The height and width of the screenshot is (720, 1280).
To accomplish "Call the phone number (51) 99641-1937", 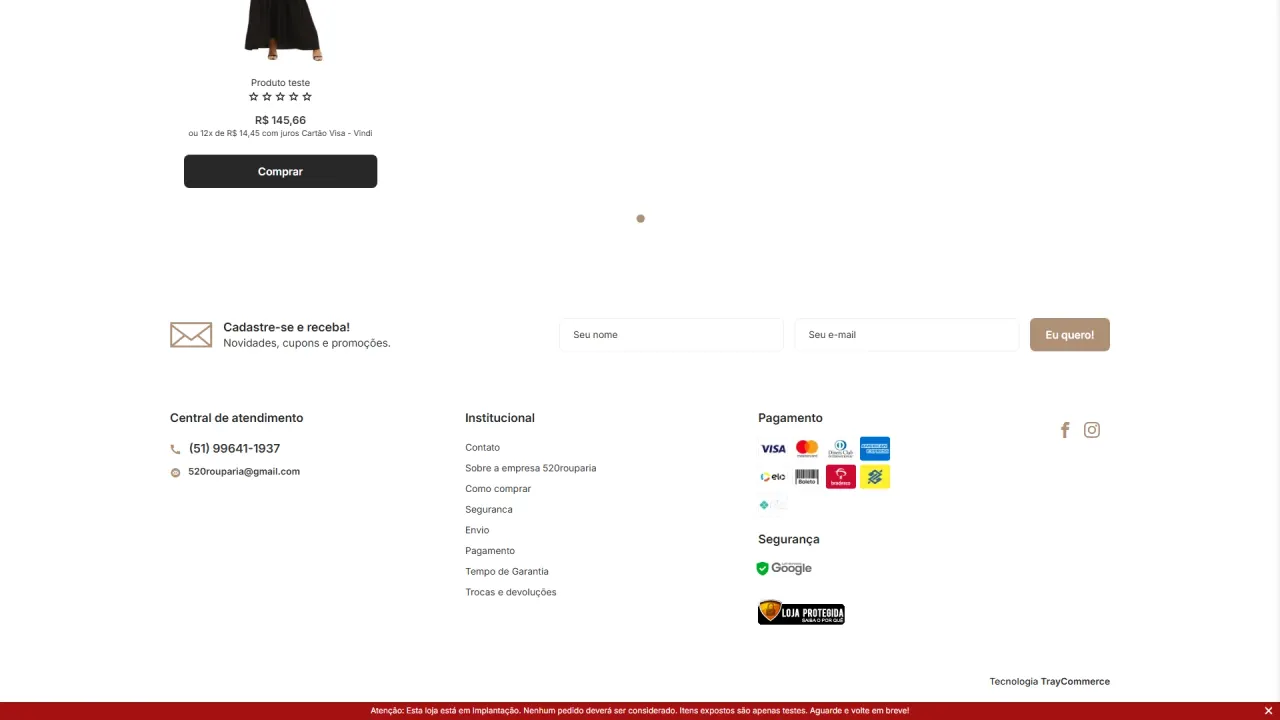I will [234, 448].
